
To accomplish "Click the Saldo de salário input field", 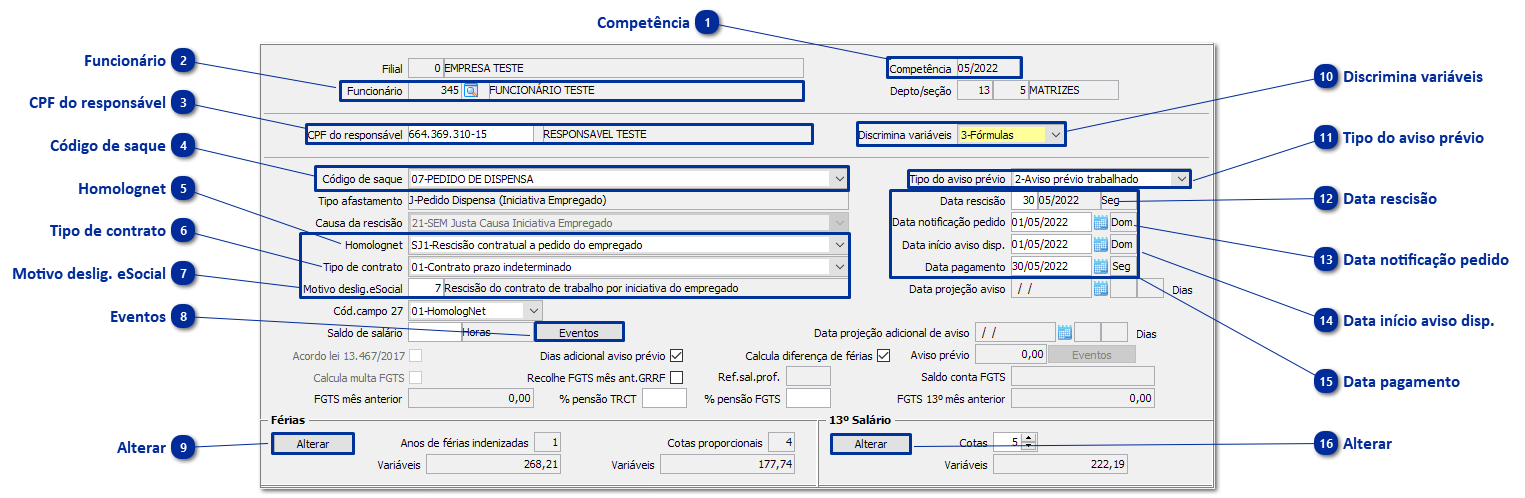I will [x=435, y=332].
